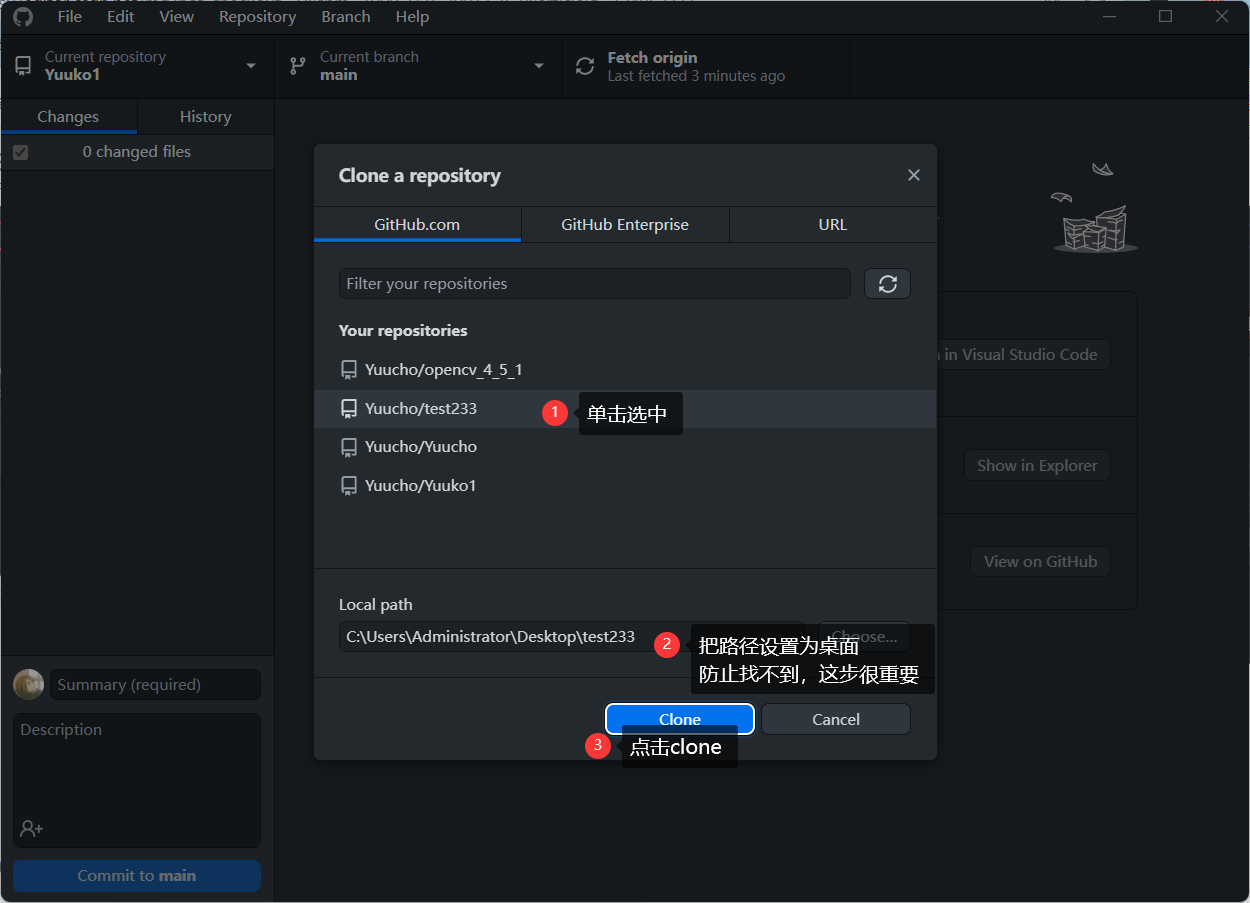This screenshot has height=903, width=1250.
Task: Click the user avatar beside Summary
Action: point(28,685)
